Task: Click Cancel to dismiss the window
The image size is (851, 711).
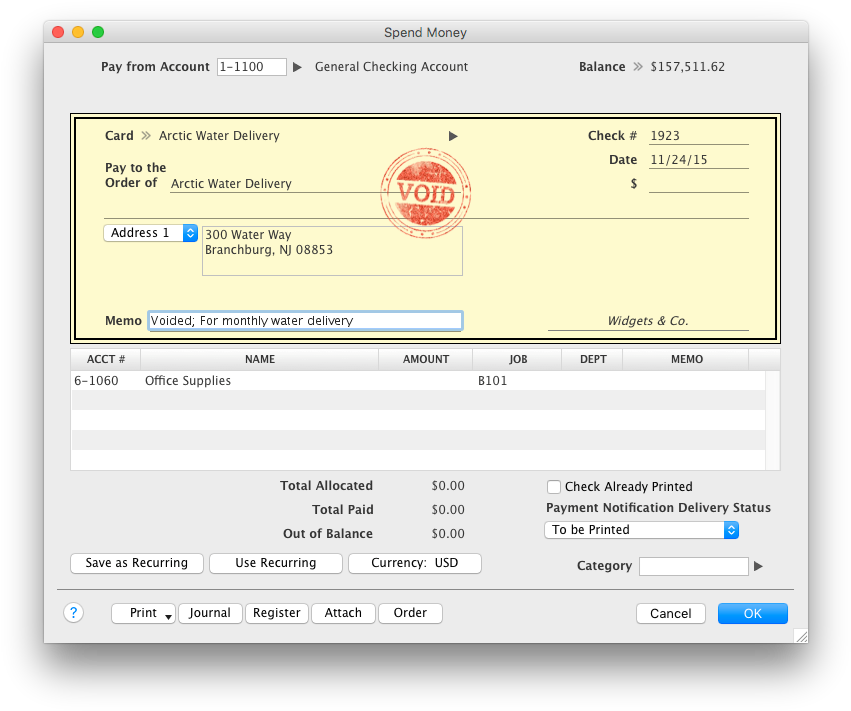Action: pos(670,614)
